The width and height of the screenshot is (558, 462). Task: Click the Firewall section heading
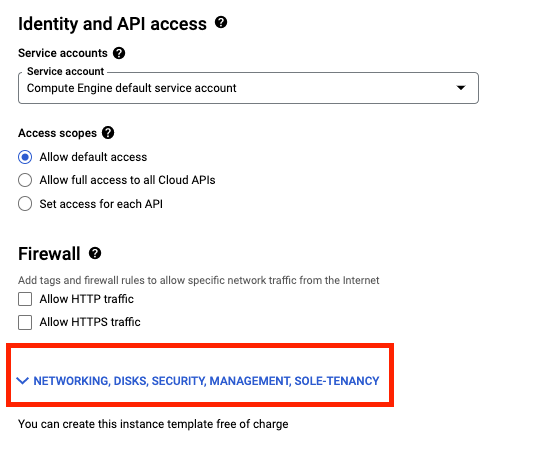(49, 254)
